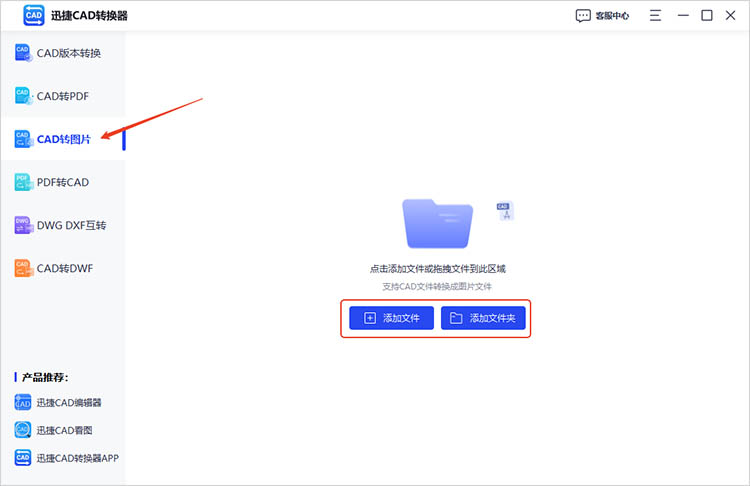Click the CAD版本转换 sidebar icon
Image resolution: width=750 pixels, height=486 pixels.
coord(23,53)
